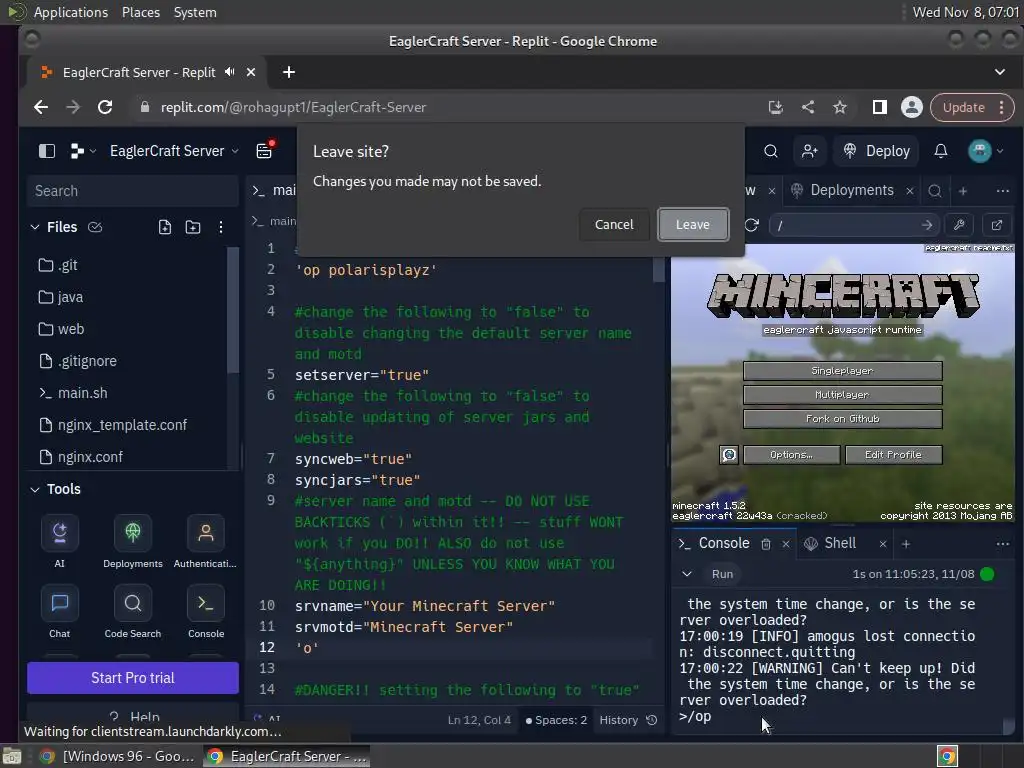Open the Authentication tool
Screen dimensions: 1024x768
tap(206, 542)
